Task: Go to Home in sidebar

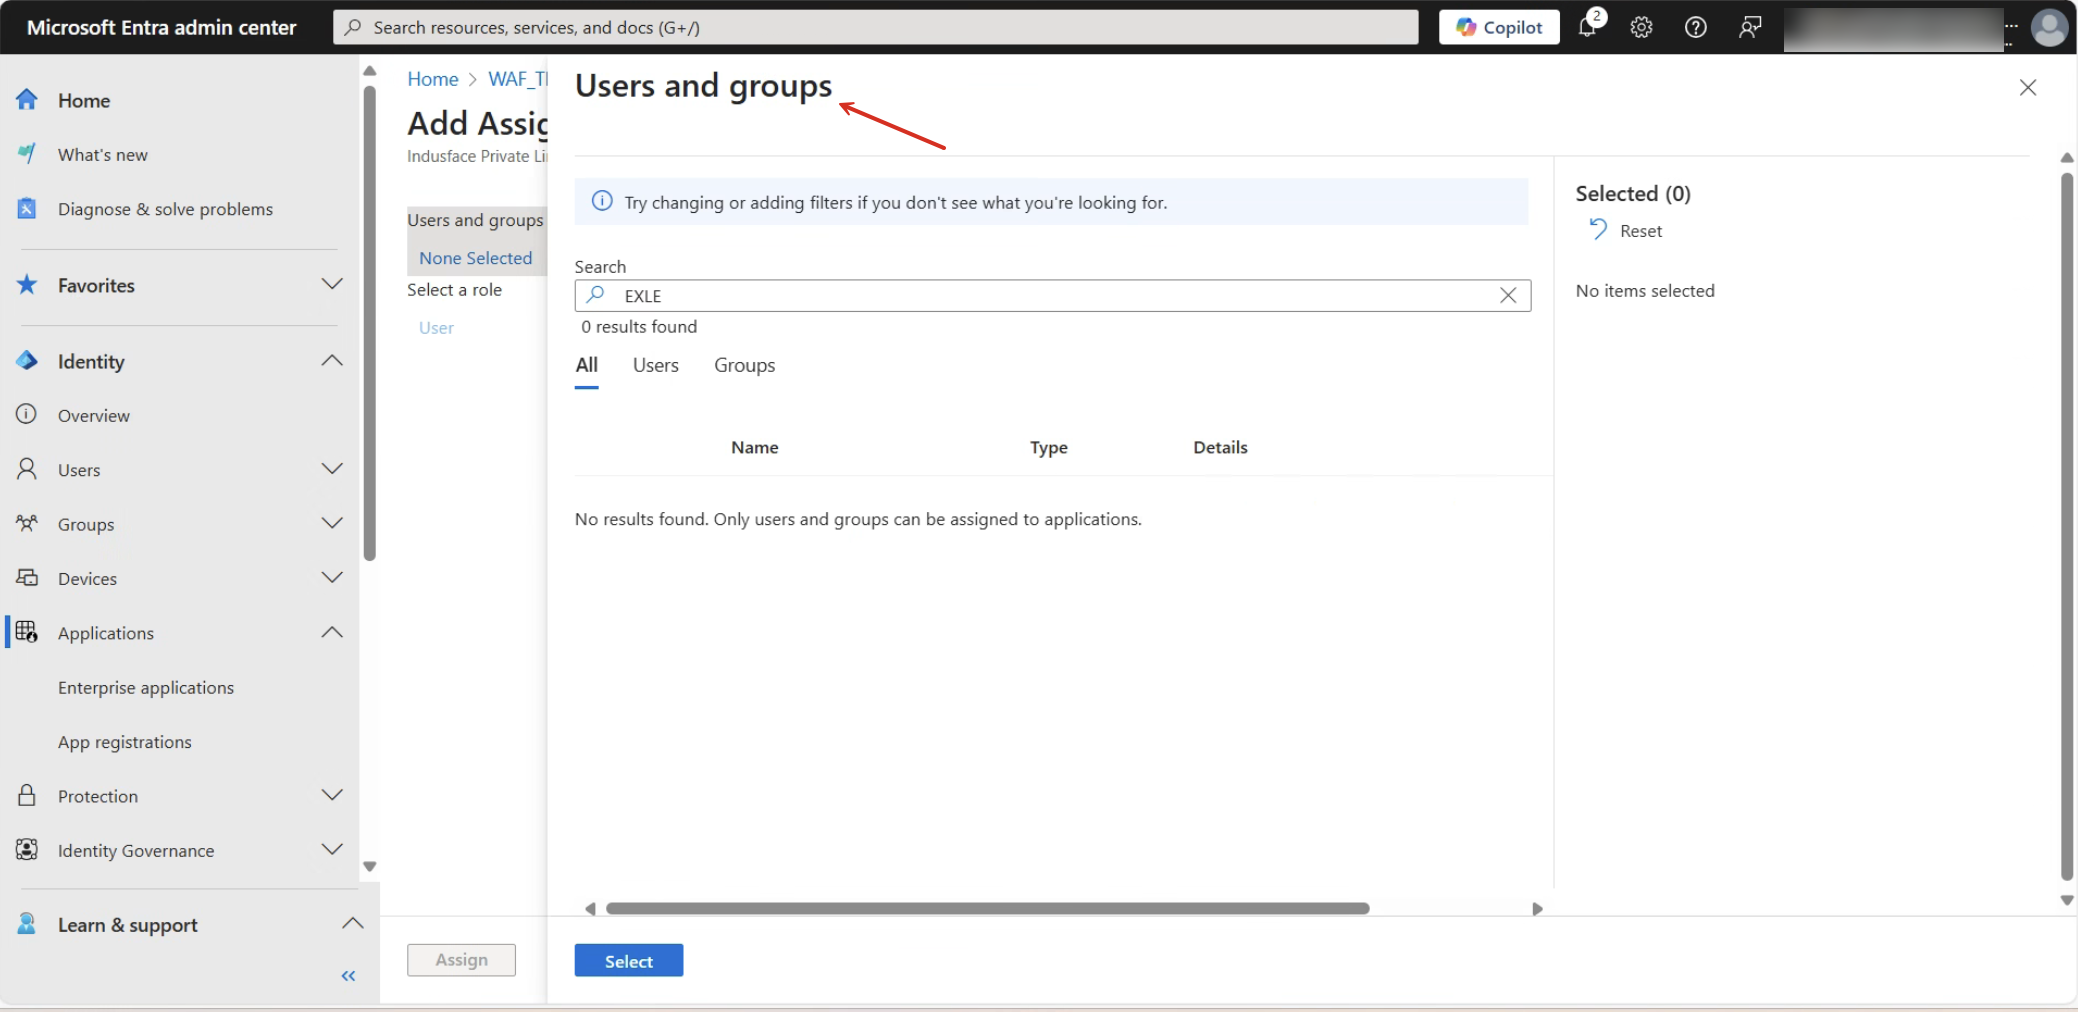Action: point(84,100)
